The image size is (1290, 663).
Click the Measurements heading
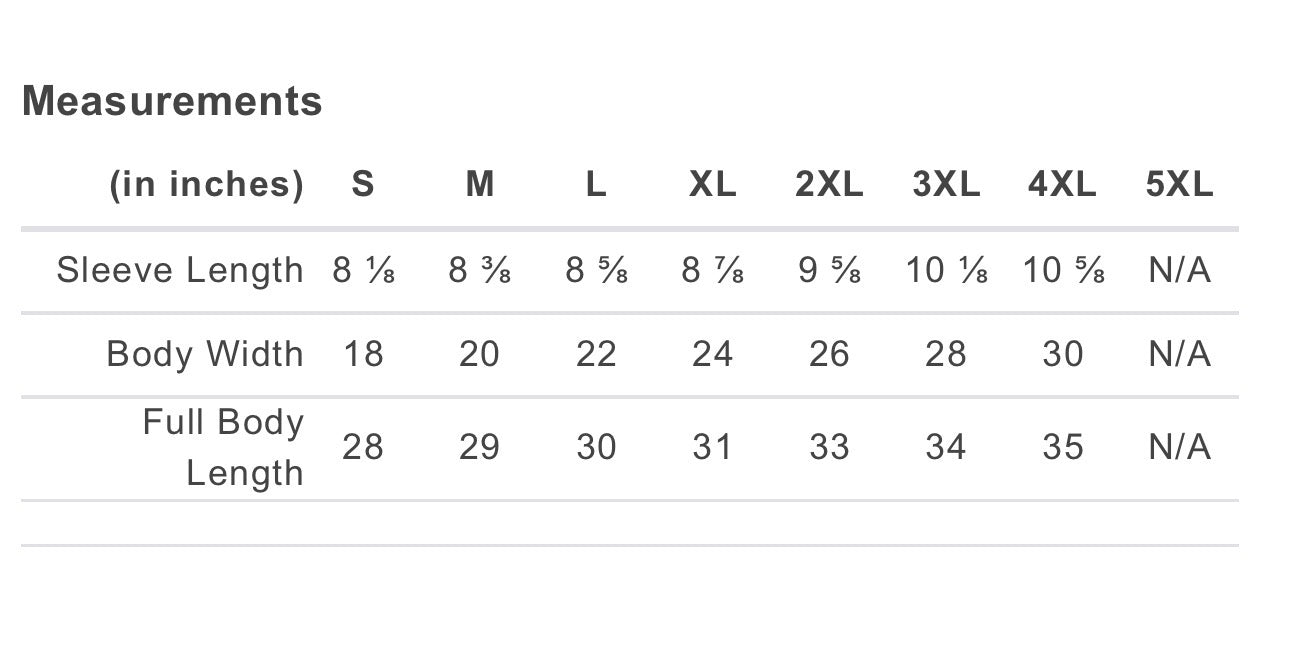point(172,101)
